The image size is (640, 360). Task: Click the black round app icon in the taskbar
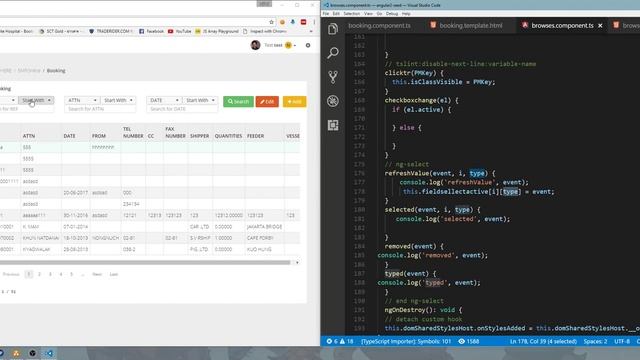pyautogui.click(x=33, y=353)
